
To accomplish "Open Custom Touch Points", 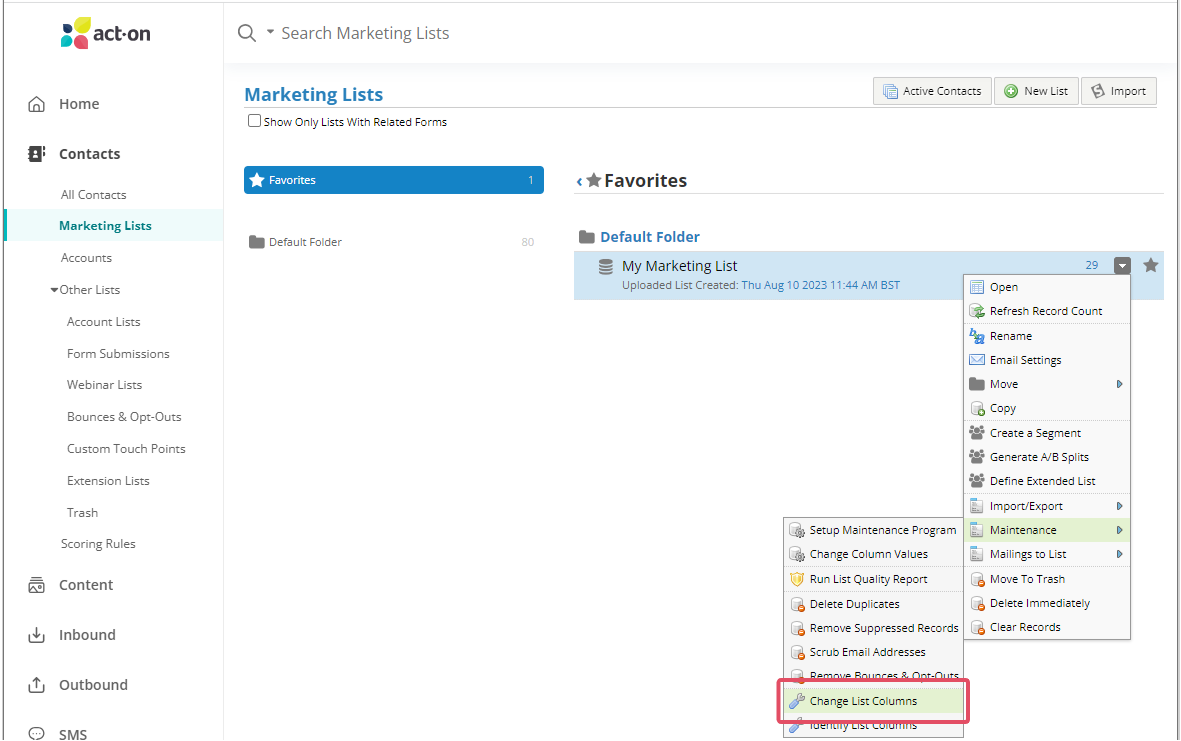I will (x=126, y=449).
